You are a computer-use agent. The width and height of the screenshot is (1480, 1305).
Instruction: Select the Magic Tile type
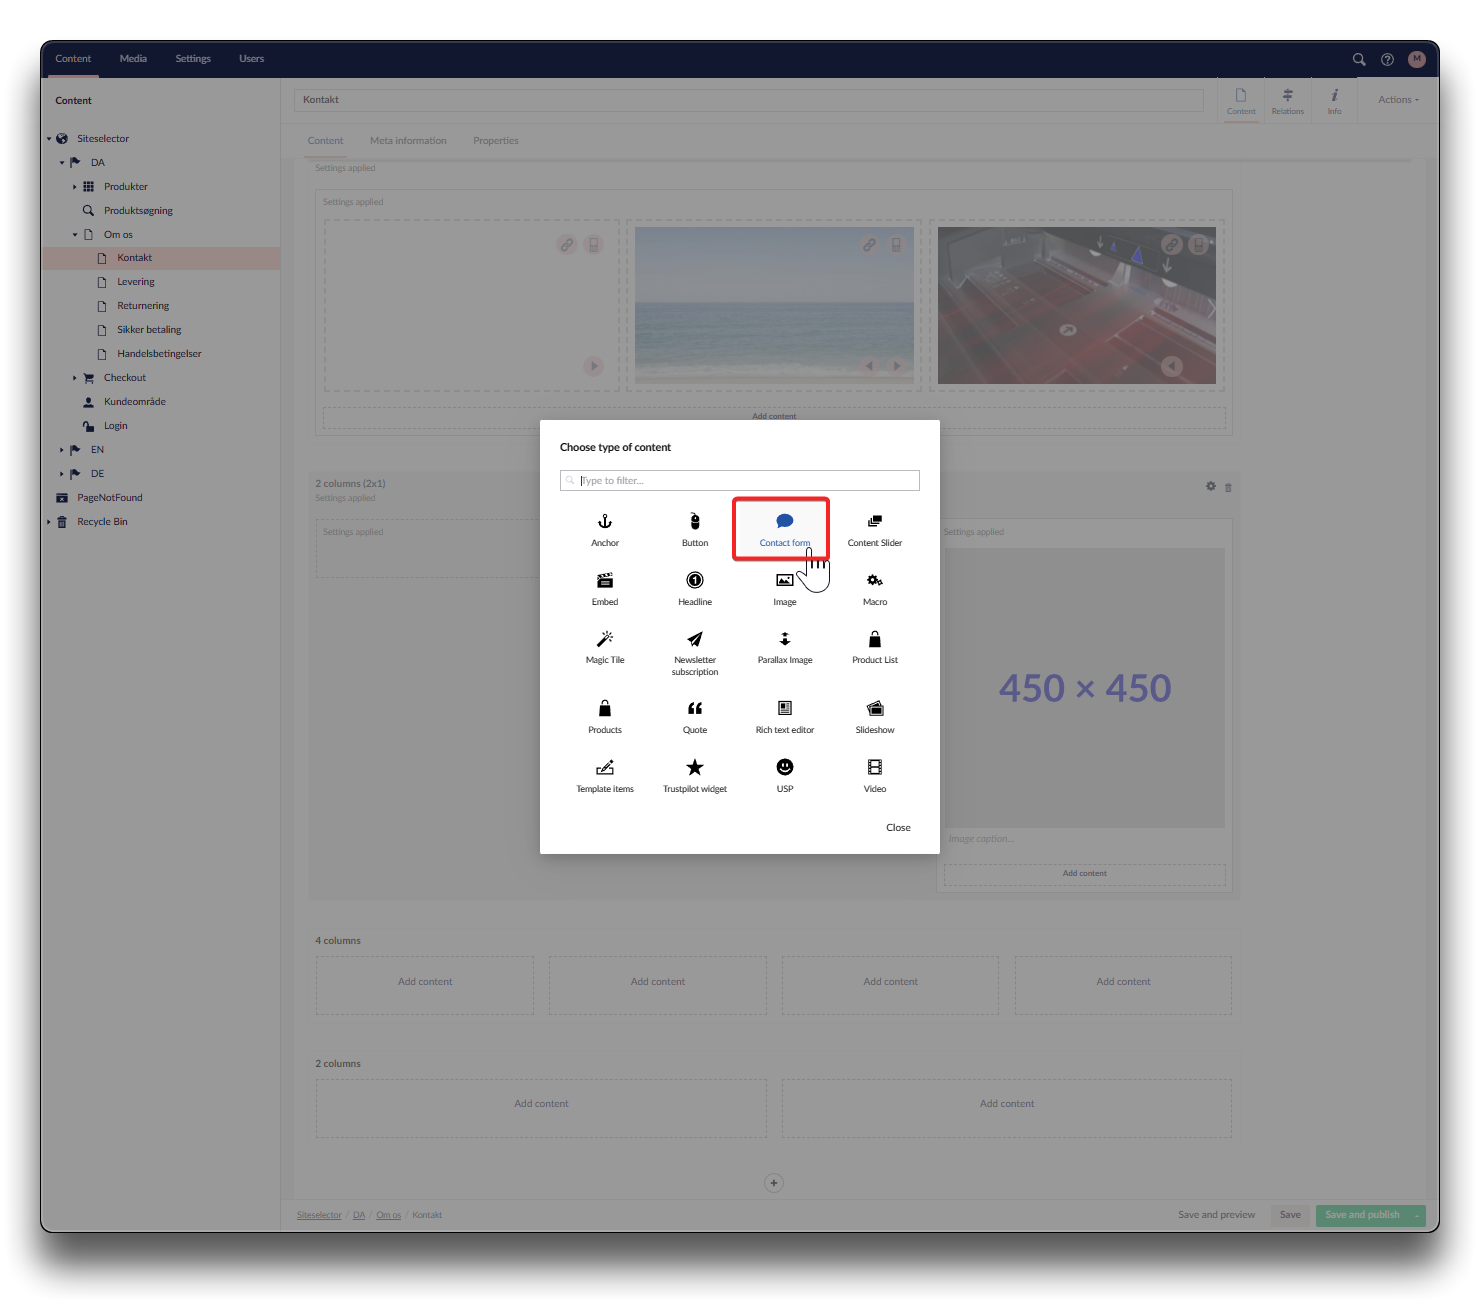[x=605, y=648]
